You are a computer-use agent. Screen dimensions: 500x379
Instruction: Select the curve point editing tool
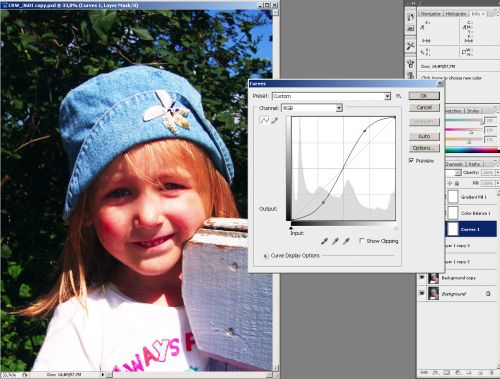point(264,120)
